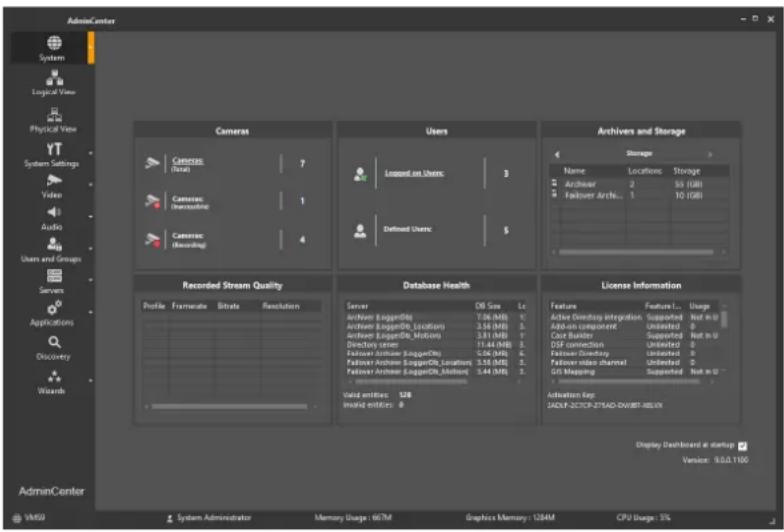Screen dimensions: 784x532
Task: Toggle Display Dashboard at startup checkbox
Action: coord(742,446)
